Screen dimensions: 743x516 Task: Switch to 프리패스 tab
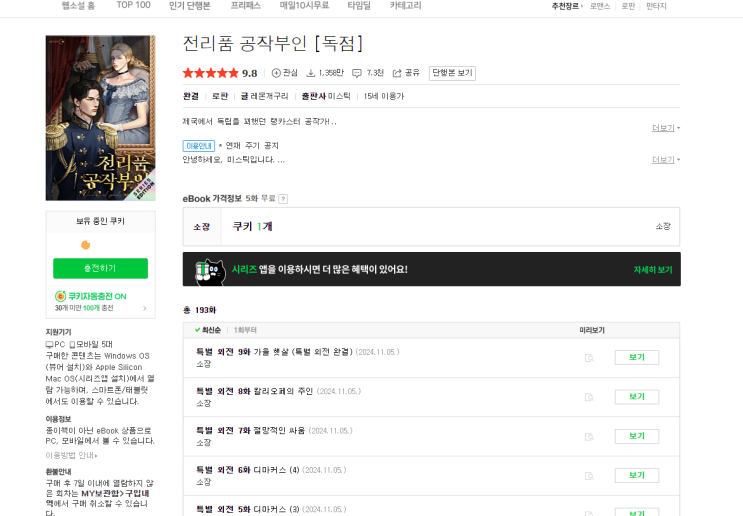click(245, 6)
